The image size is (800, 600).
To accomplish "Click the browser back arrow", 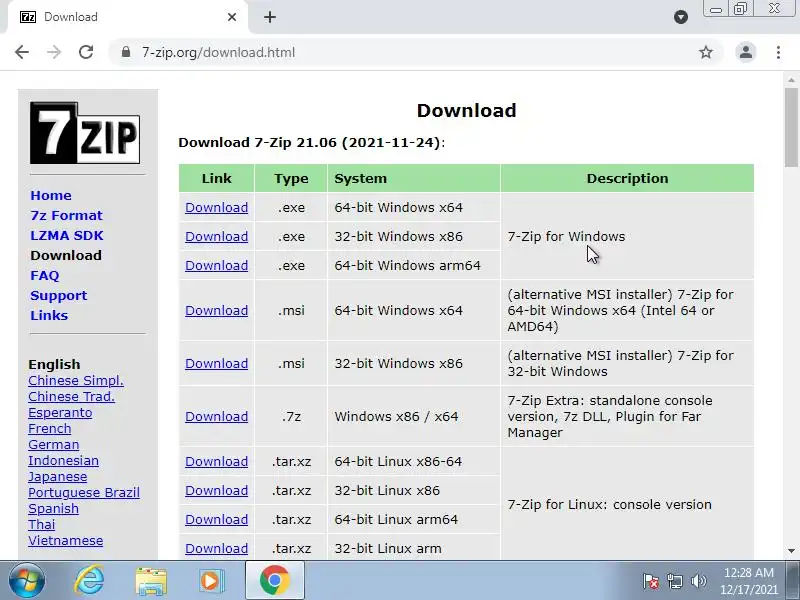I will point(22,52).
